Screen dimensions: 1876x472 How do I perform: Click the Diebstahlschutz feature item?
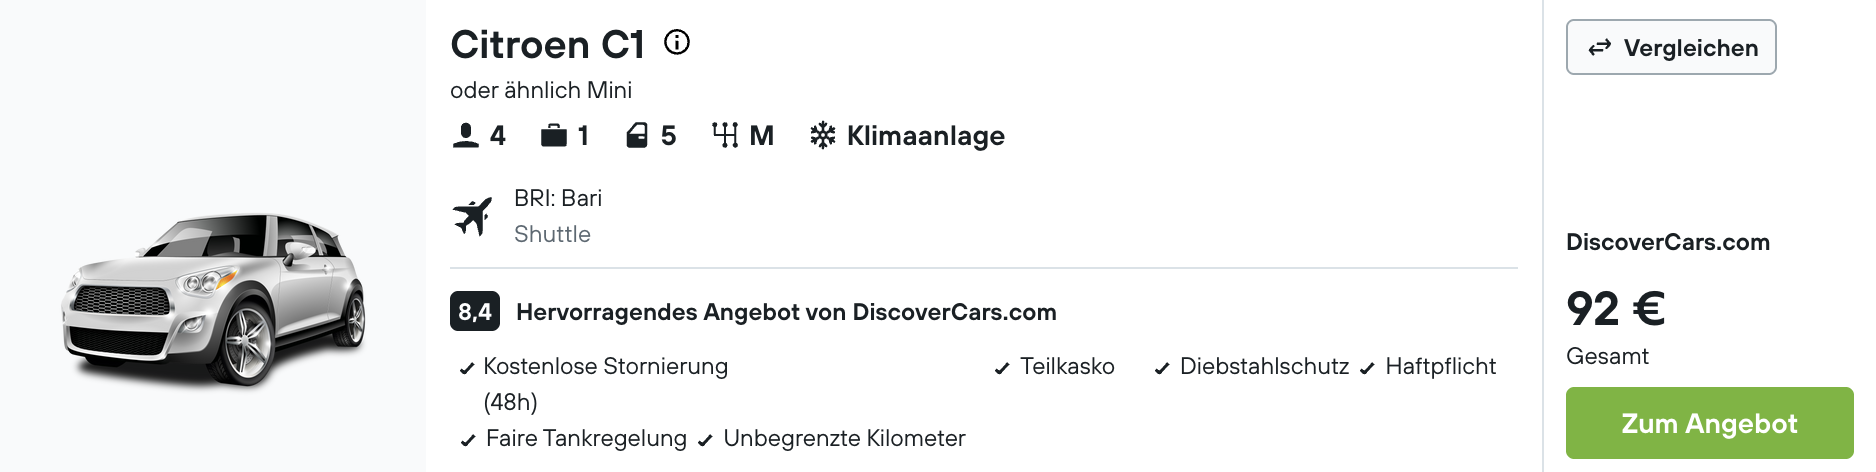coord(1251,366)
